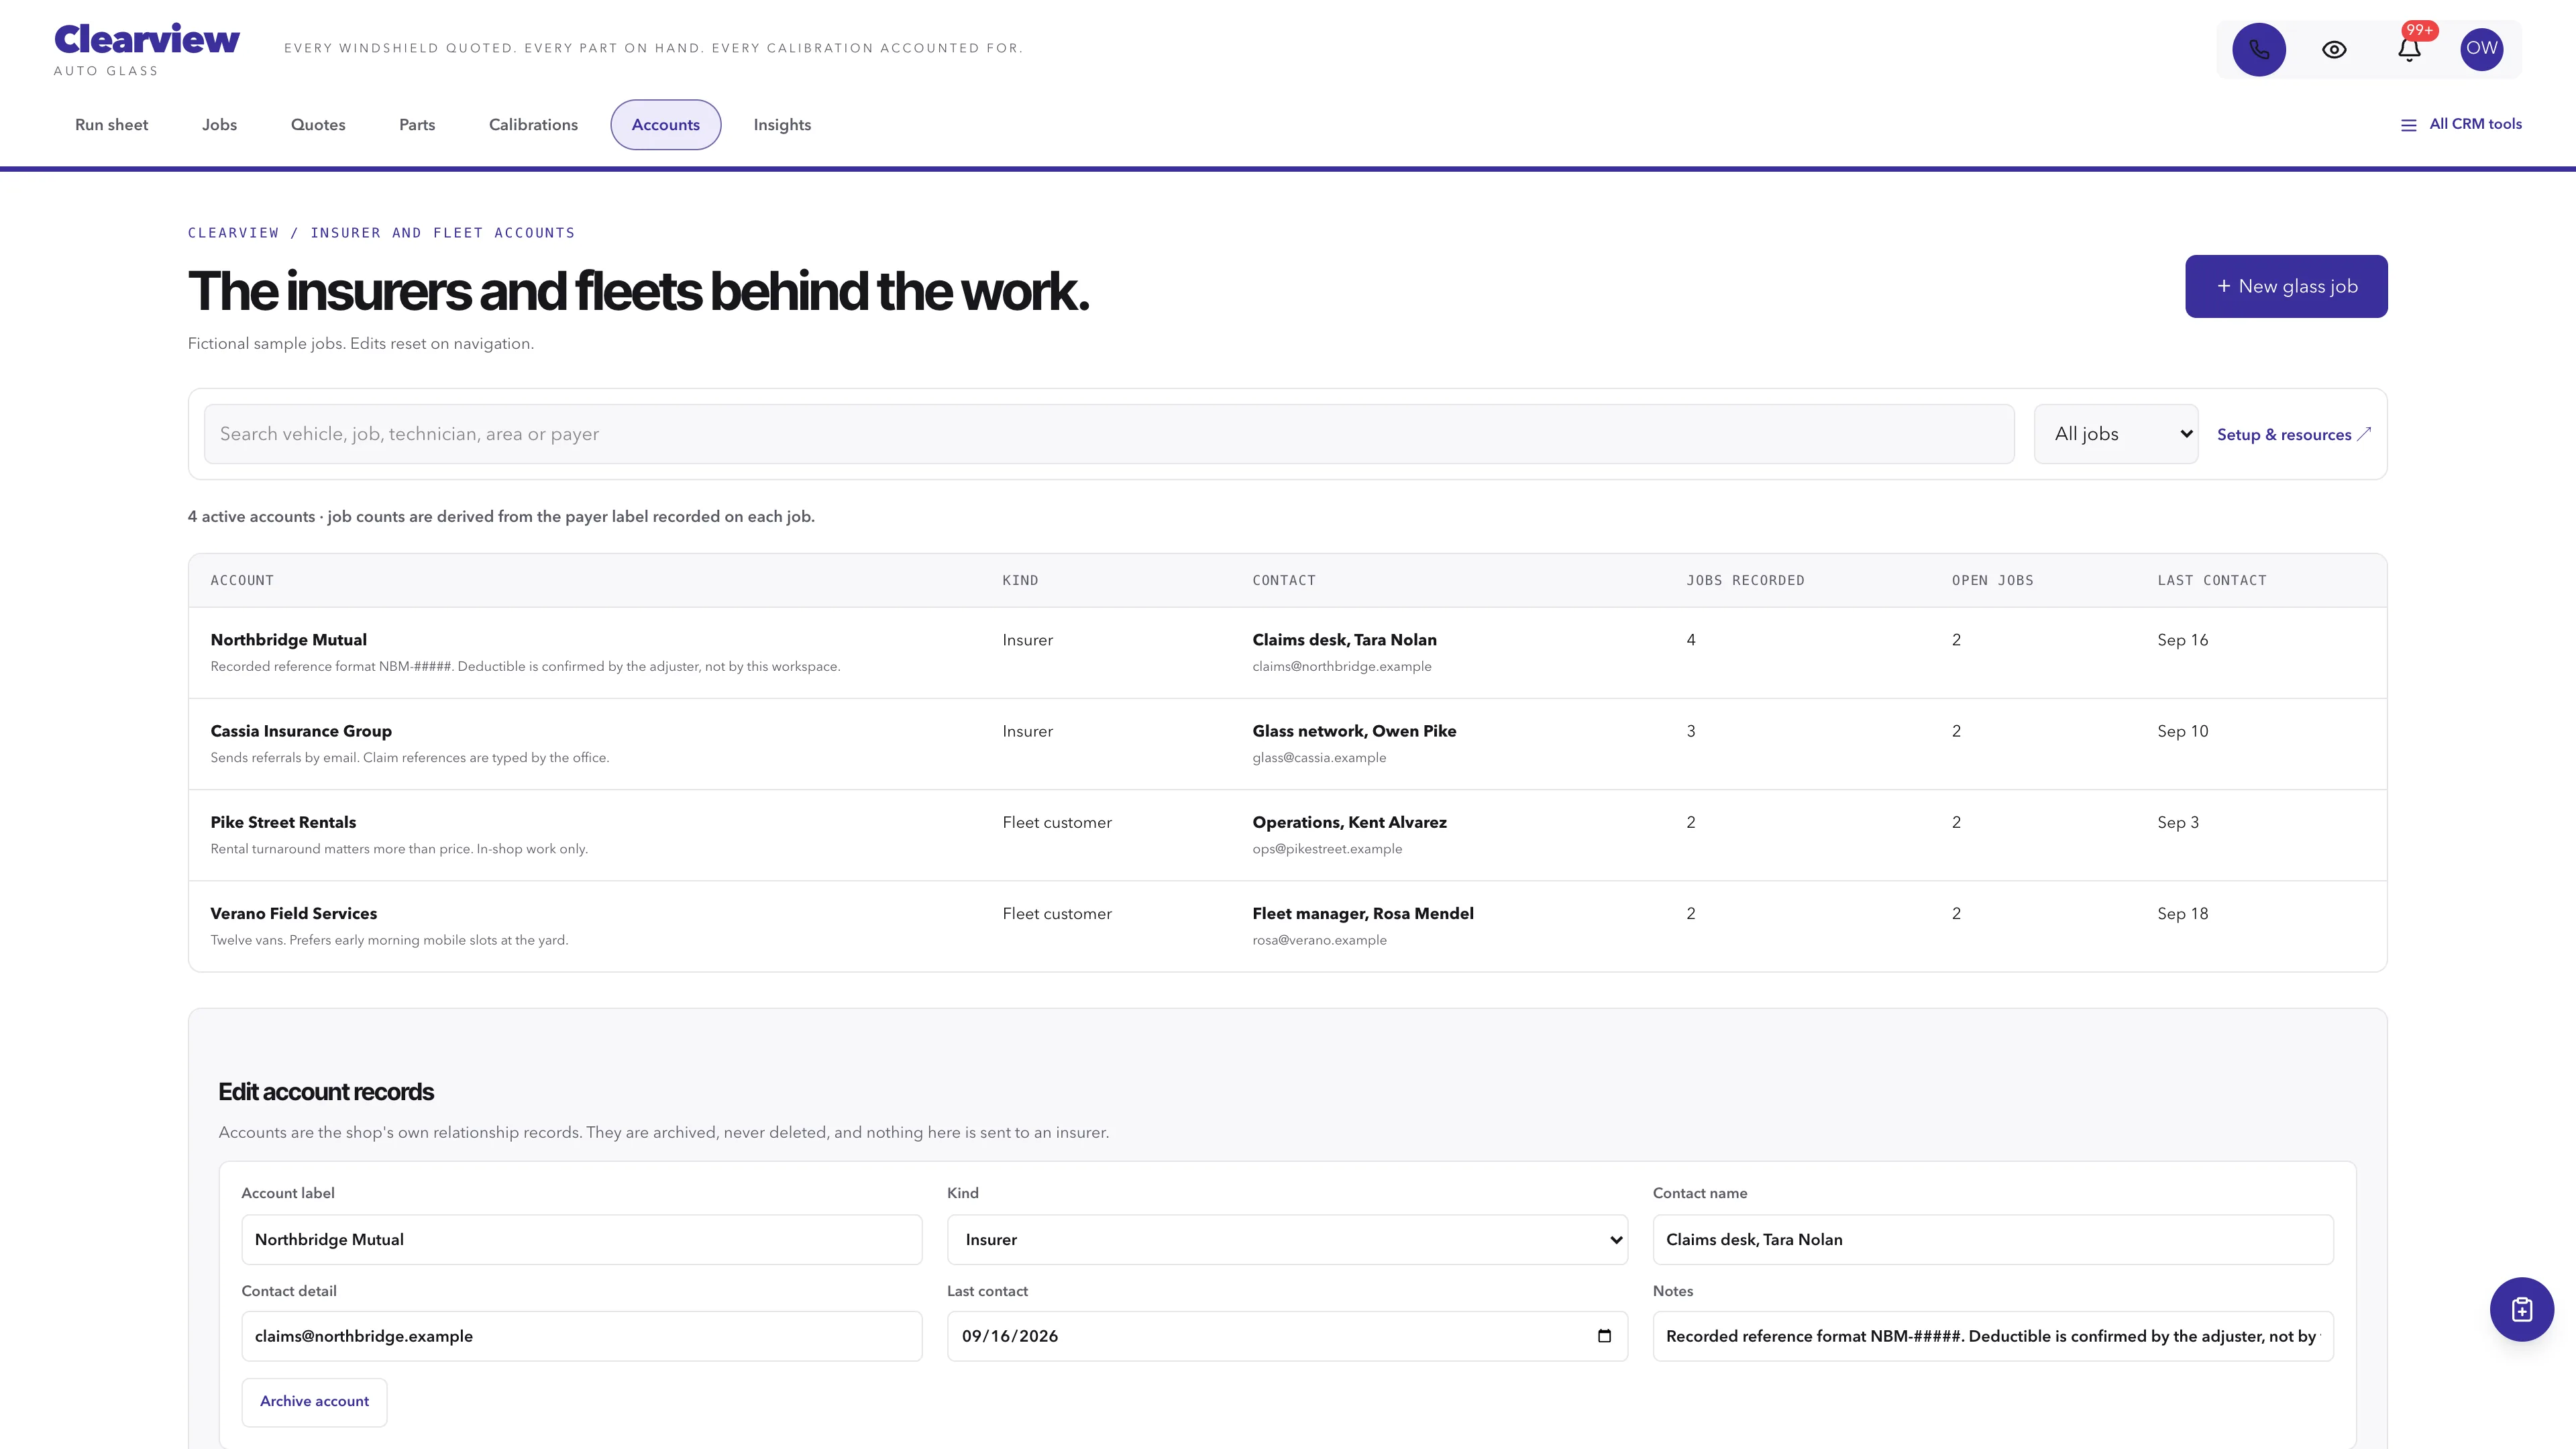Click the Clearview Auto Glass logo

[x=146, y=49]
